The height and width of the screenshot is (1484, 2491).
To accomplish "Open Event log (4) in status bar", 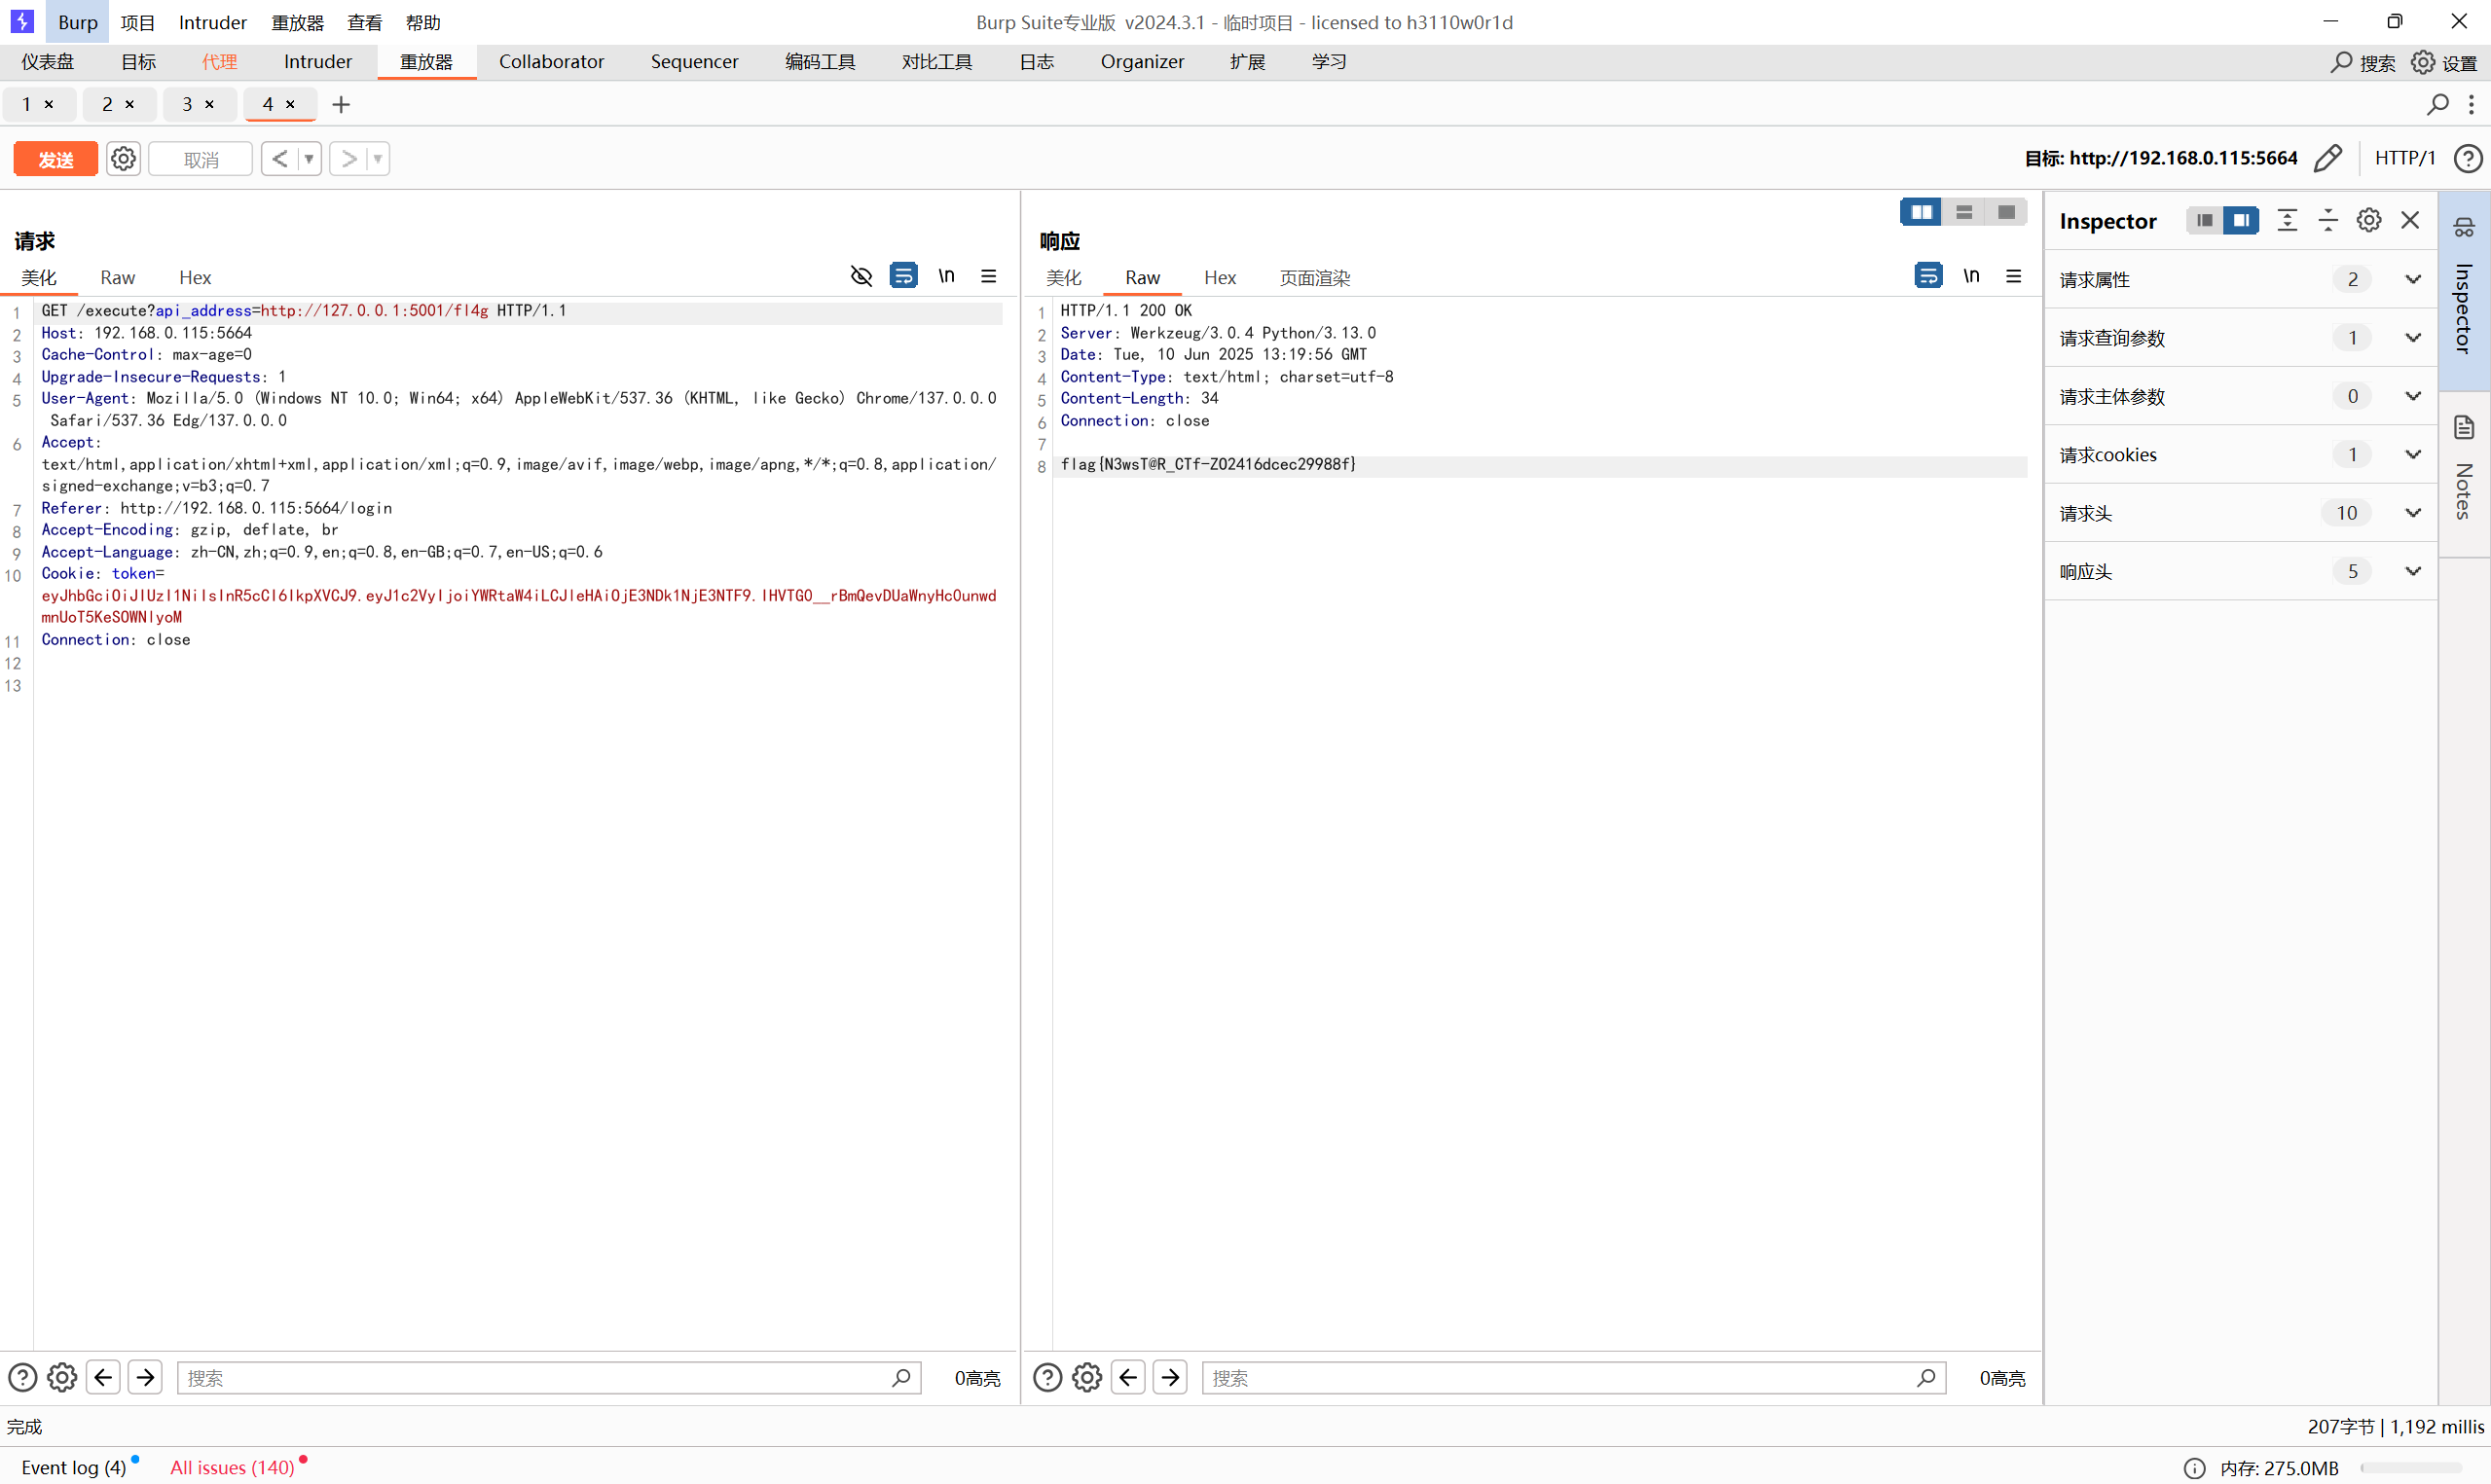I will point(74,1467).
